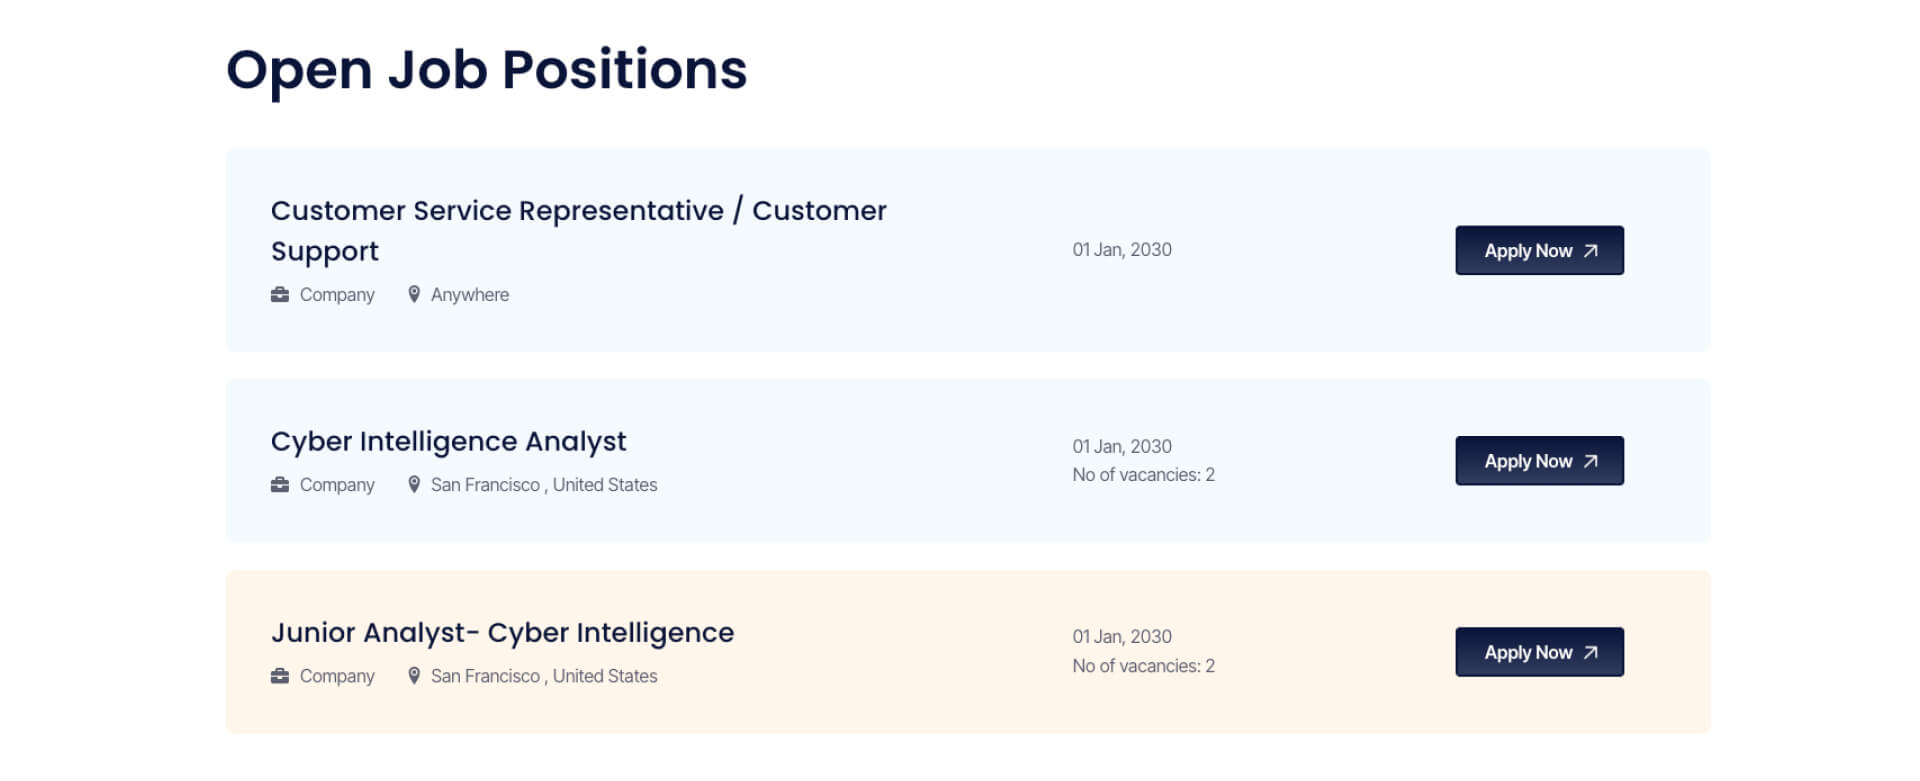Open Customer Service Representative / Customer Support title
This screenshot has height=781, width=1920.
tap(579, 230)
